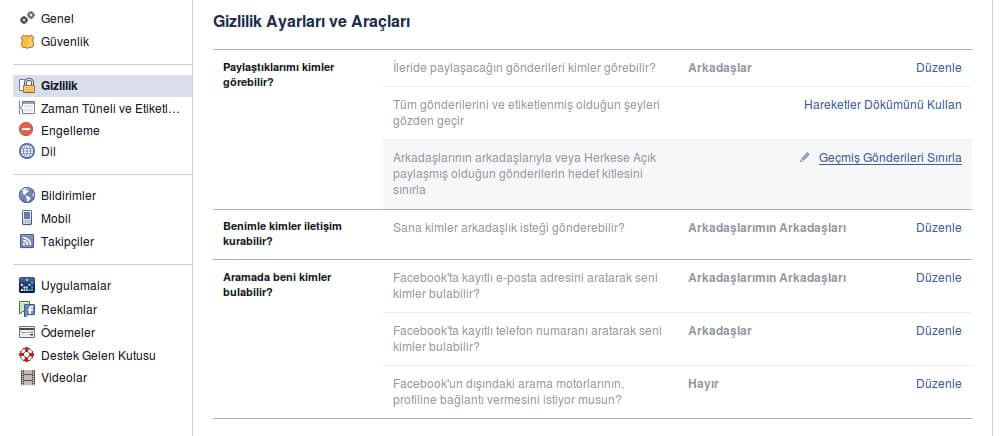Click the Güvenlik shield icon

pyautogui.click(x=27, y=42)
